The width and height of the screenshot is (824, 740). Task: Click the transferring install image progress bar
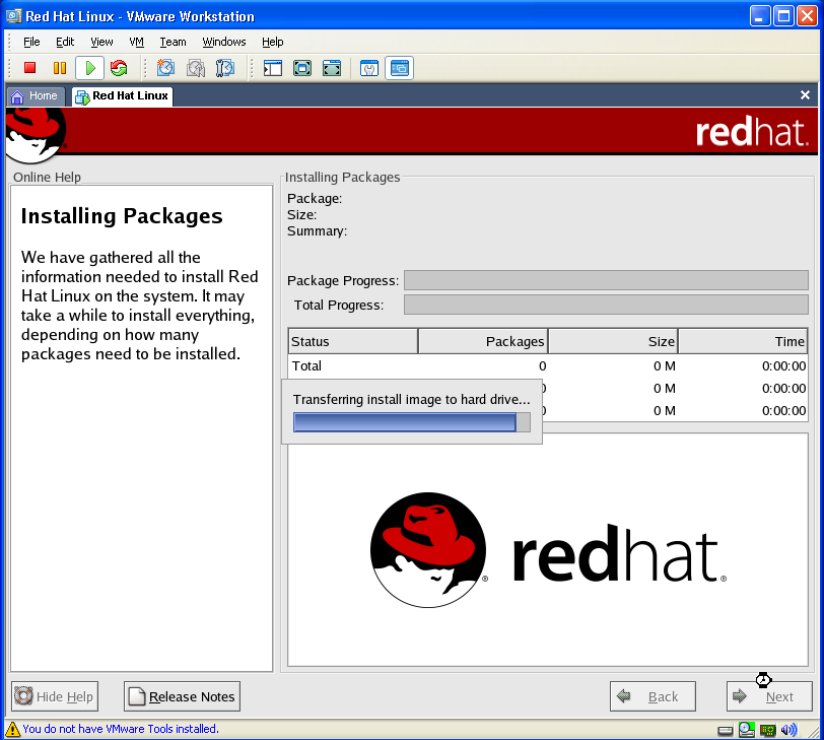[x=411, y=422]
